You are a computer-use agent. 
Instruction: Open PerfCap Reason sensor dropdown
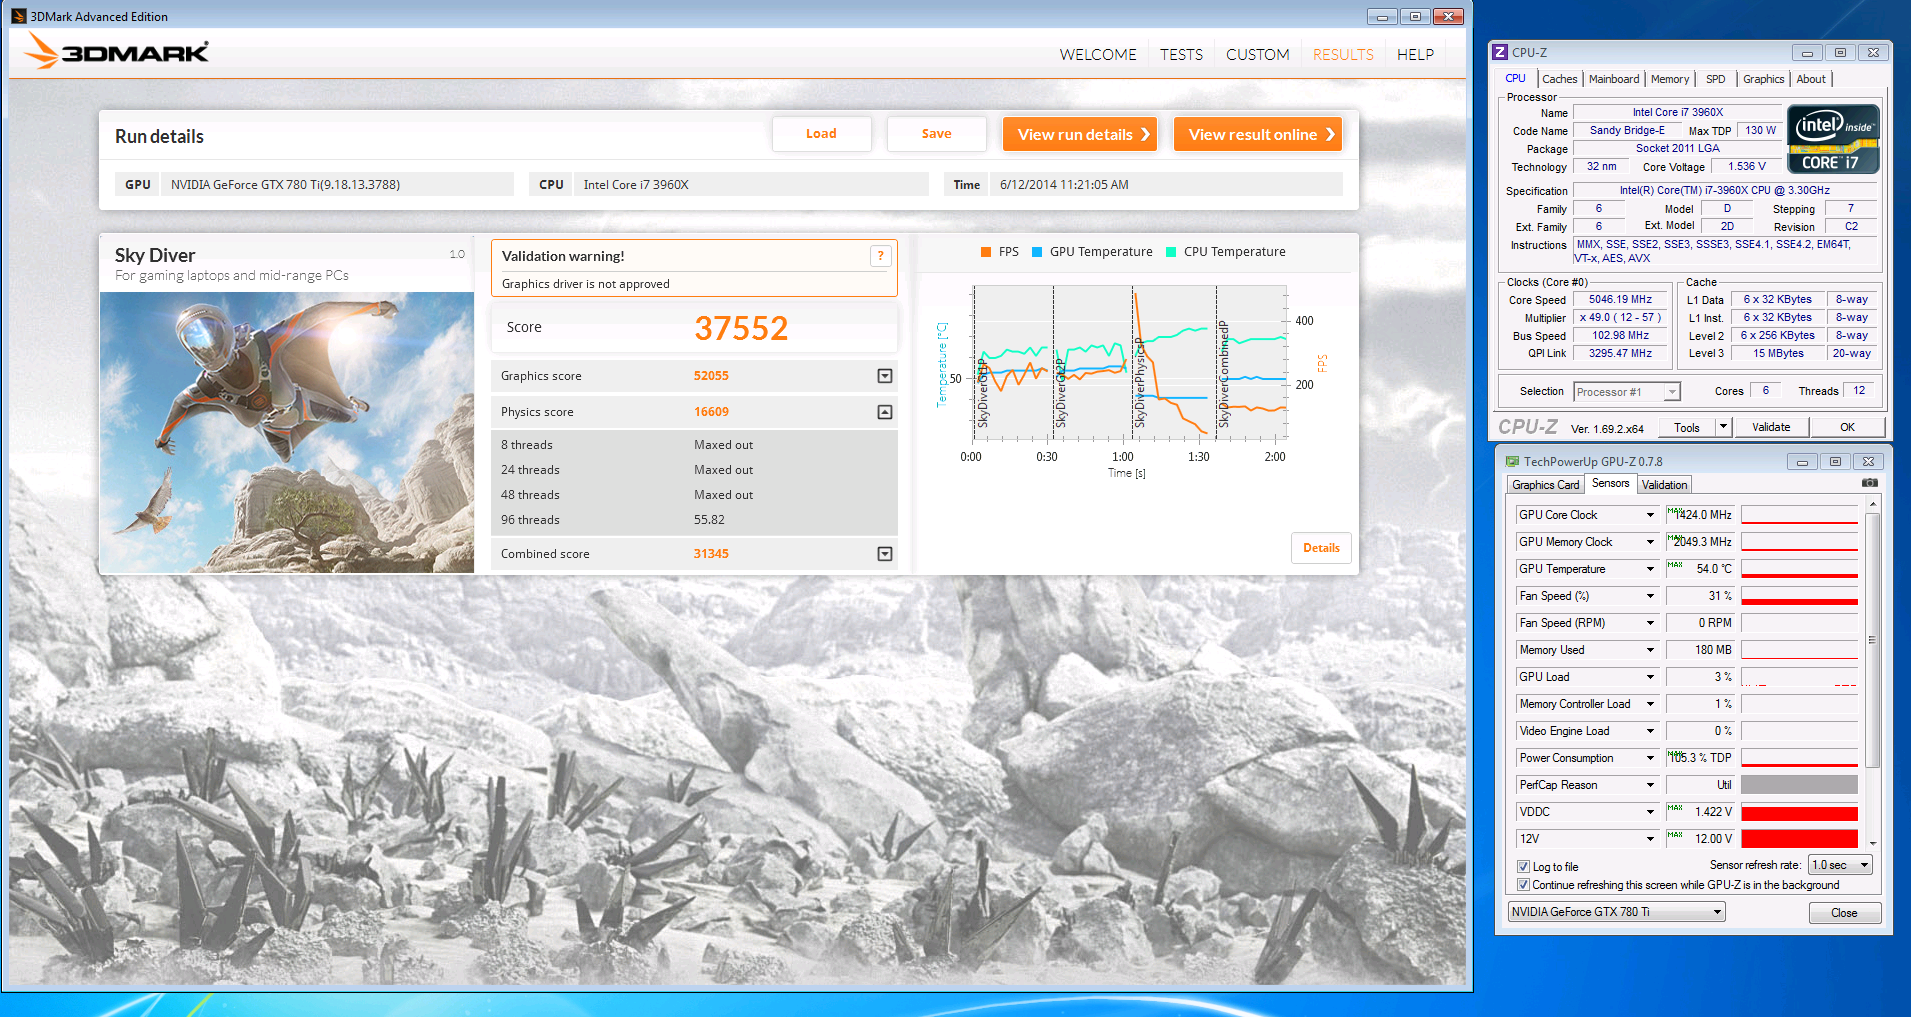1650,785
